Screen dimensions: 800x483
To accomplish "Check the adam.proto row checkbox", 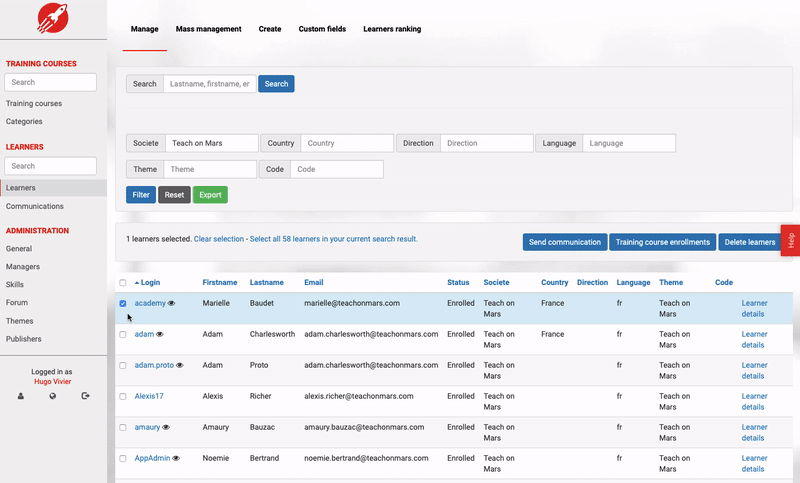I will [x=123, y=366].
